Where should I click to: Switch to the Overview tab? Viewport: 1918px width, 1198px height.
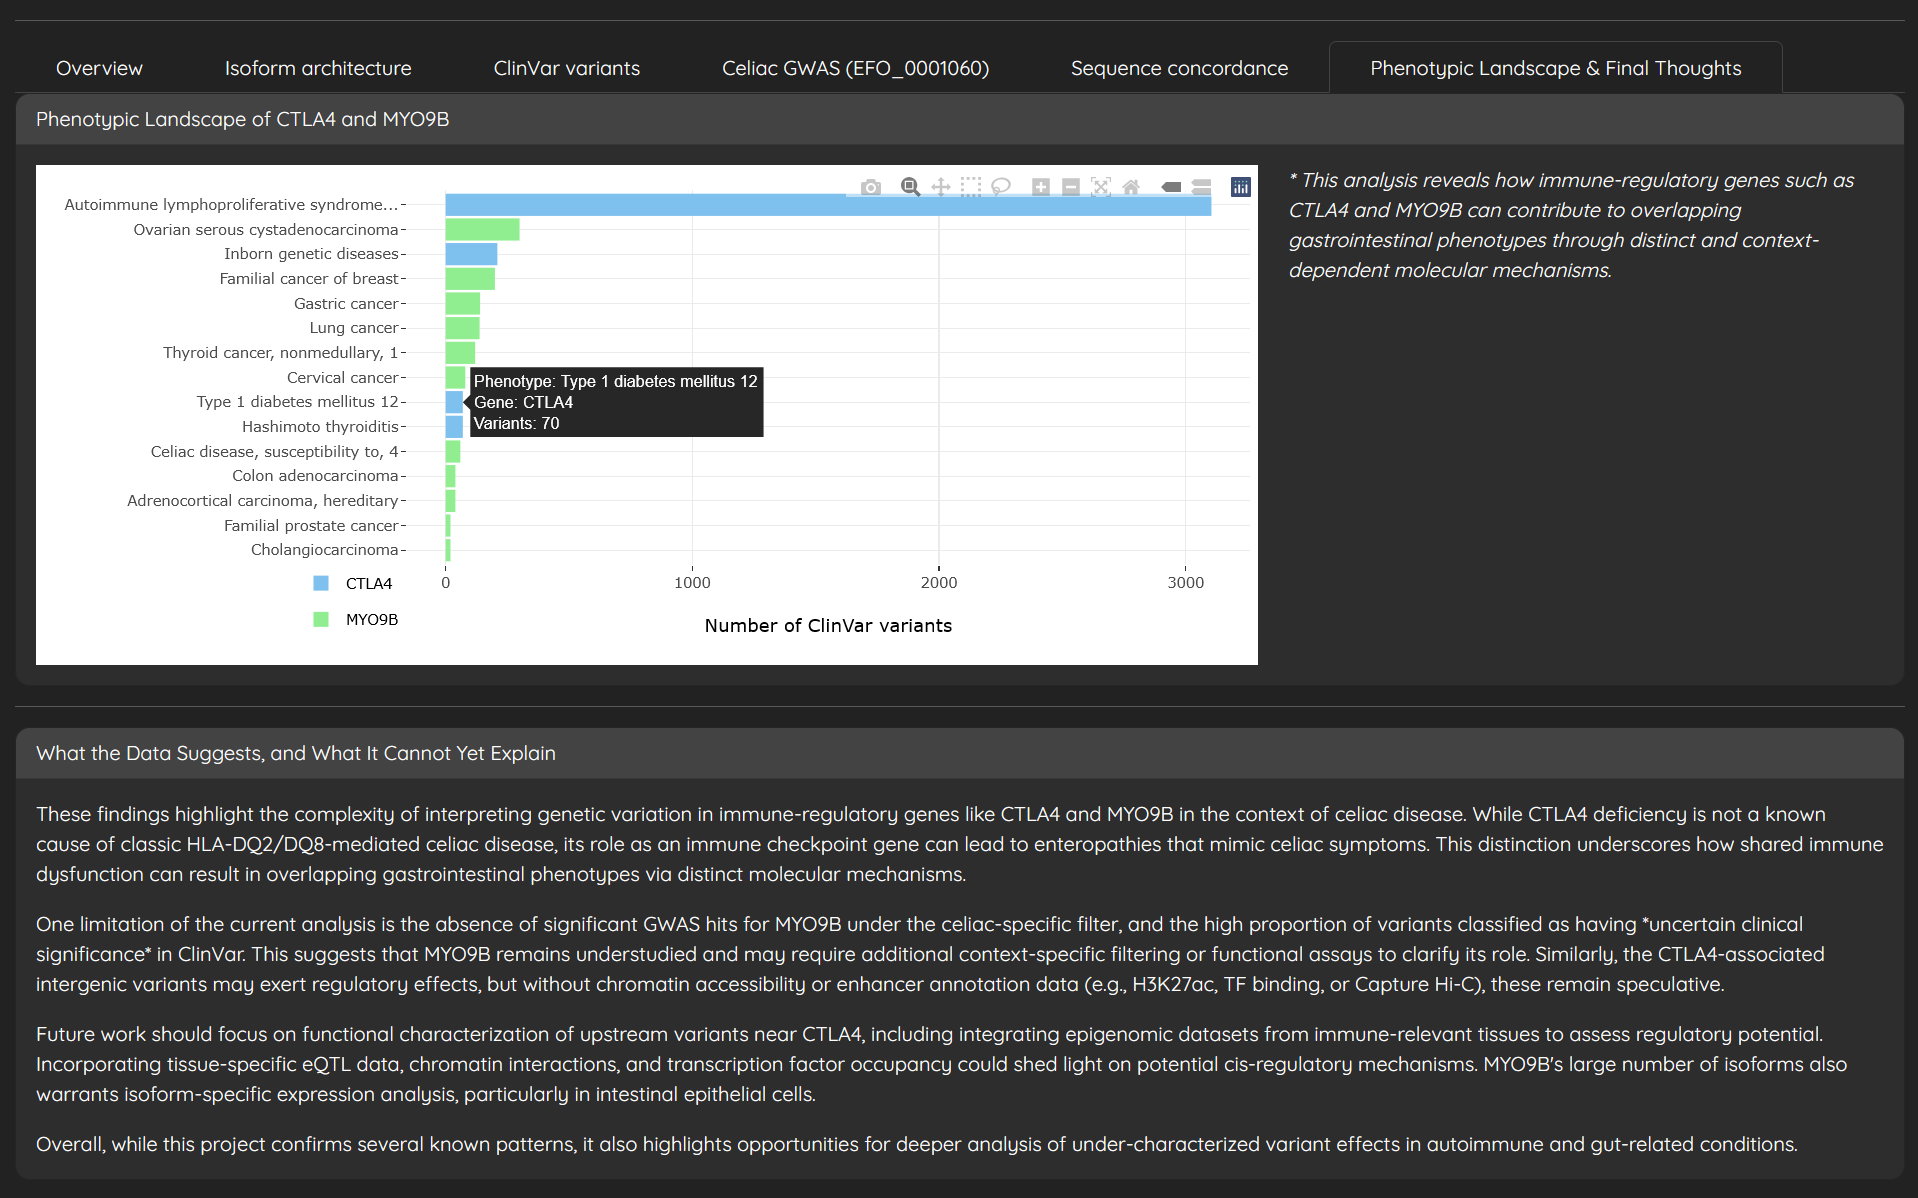click(x=99, y=68)
